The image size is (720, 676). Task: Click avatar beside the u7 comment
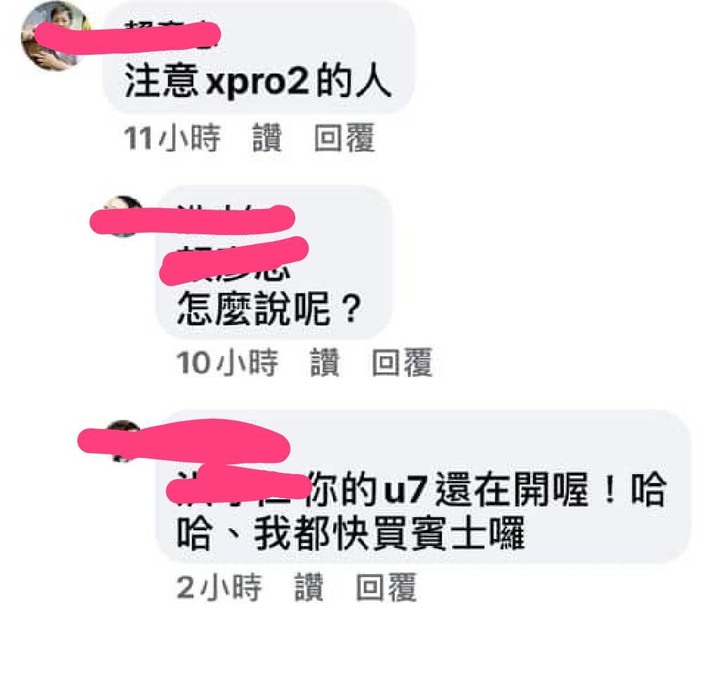click(121, 442)
